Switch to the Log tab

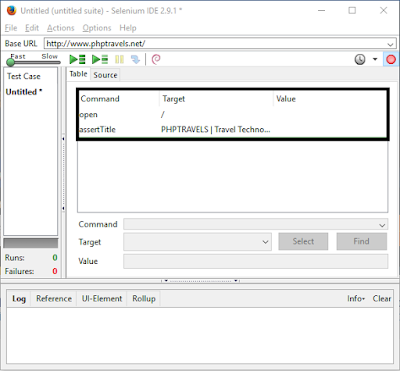point(19,299)
